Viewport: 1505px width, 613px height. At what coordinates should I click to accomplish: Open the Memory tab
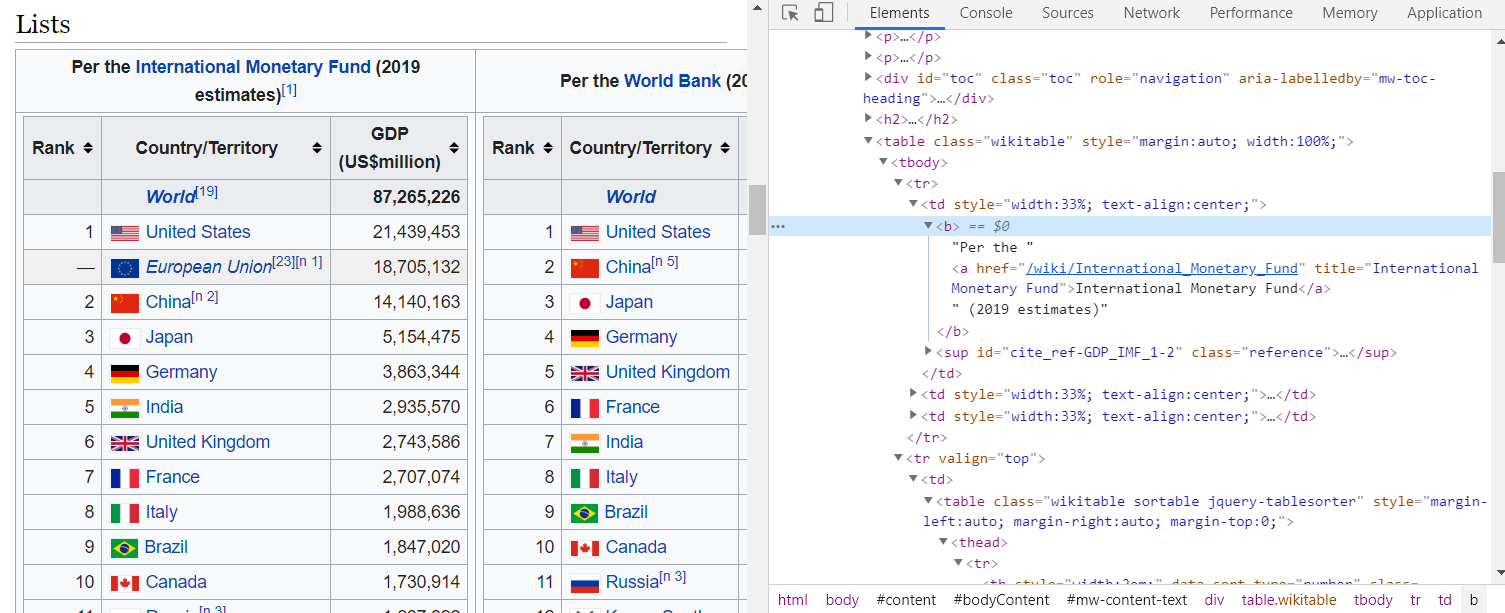(1350, 13)
